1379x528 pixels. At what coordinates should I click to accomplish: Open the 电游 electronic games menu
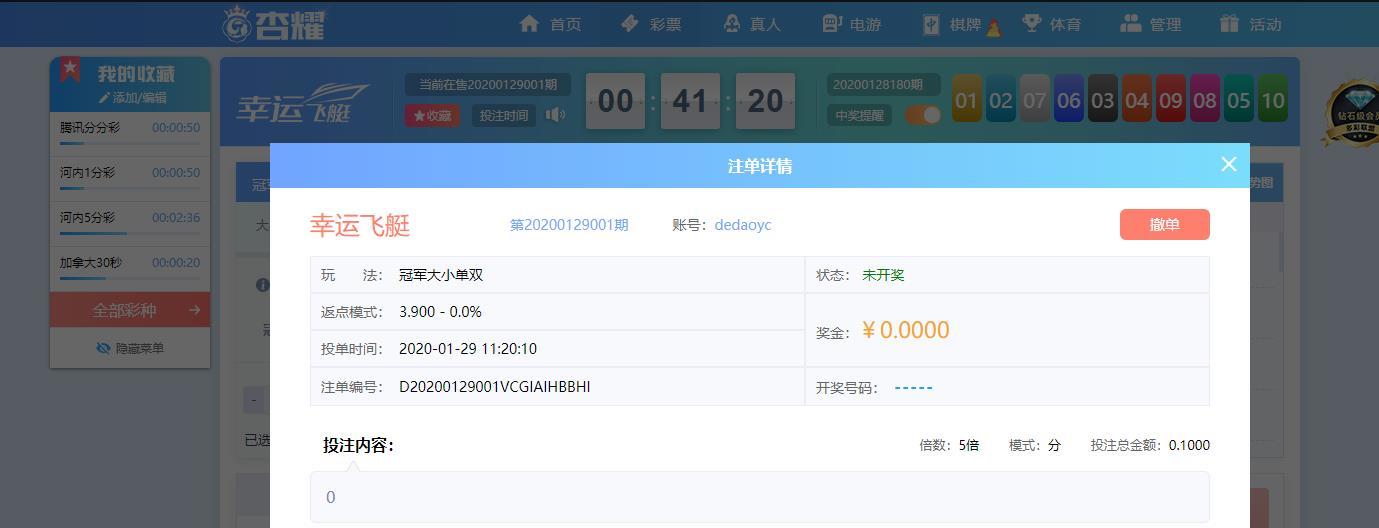851,24
